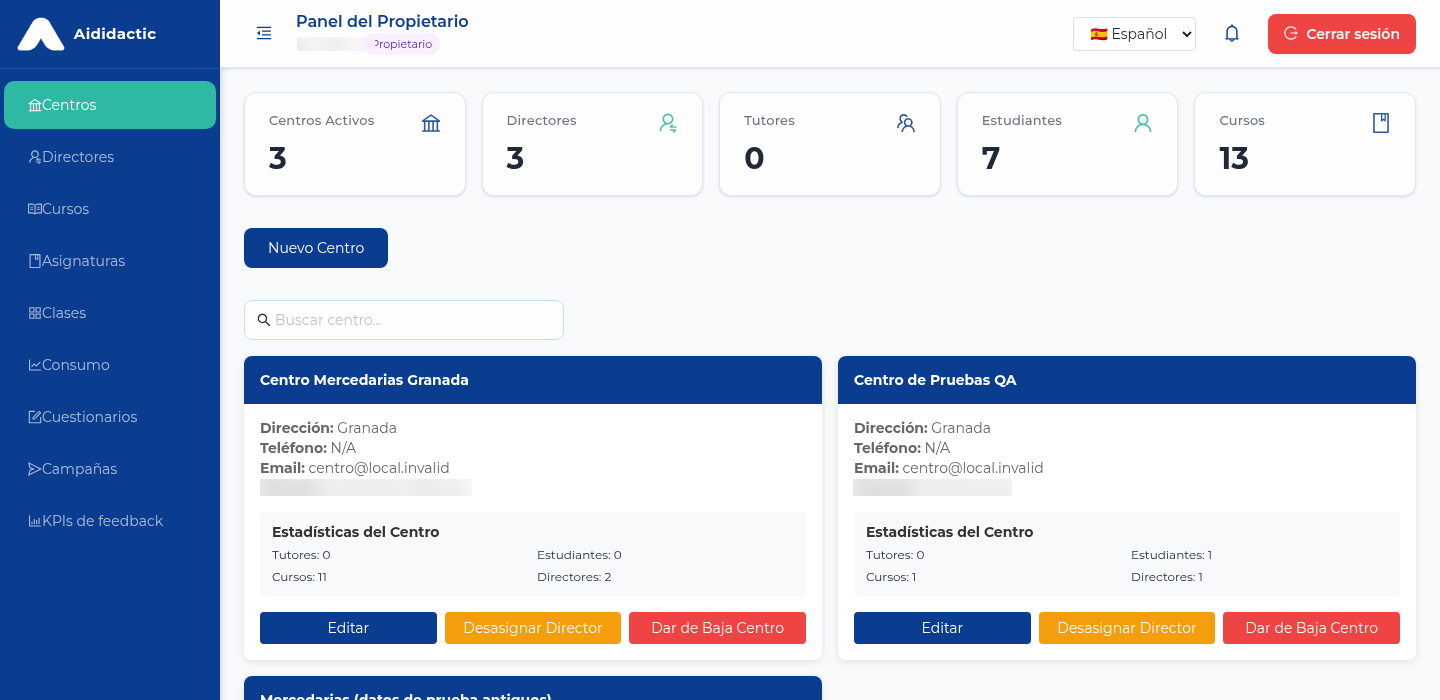Click the Cursos count 13

pyautogui.click(x=1234, y=158)
